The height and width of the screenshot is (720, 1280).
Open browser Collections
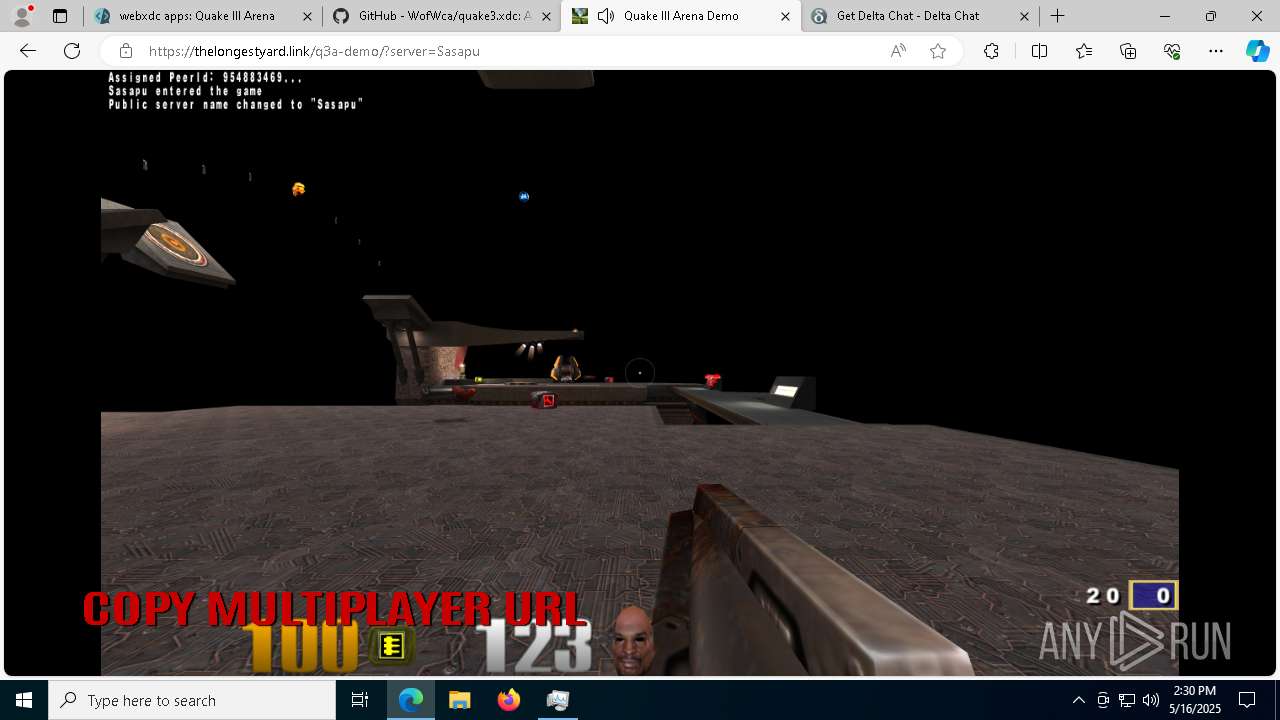1128,51
